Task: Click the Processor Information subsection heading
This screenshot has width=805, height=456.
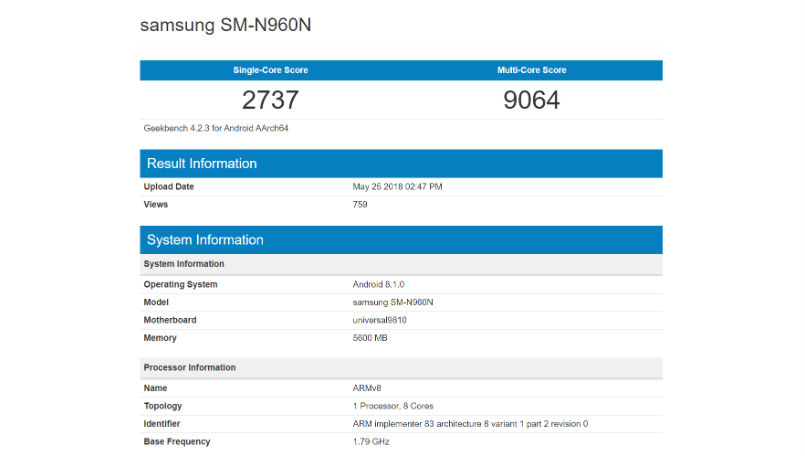Action: 189,368
